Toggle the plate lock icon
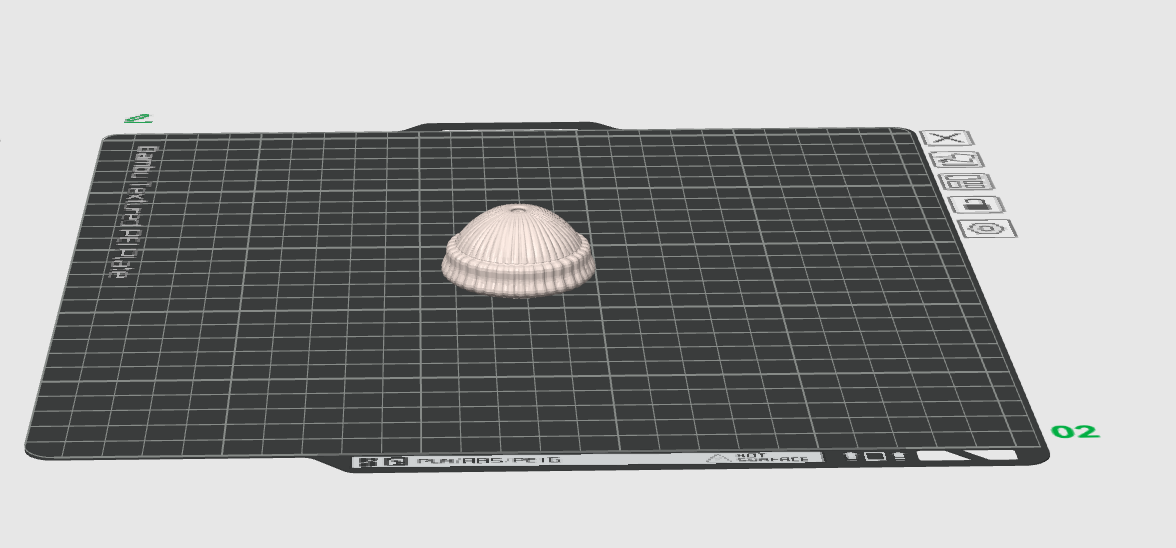This screenshot has width=1176, height=548. click(x=978, y=205)
